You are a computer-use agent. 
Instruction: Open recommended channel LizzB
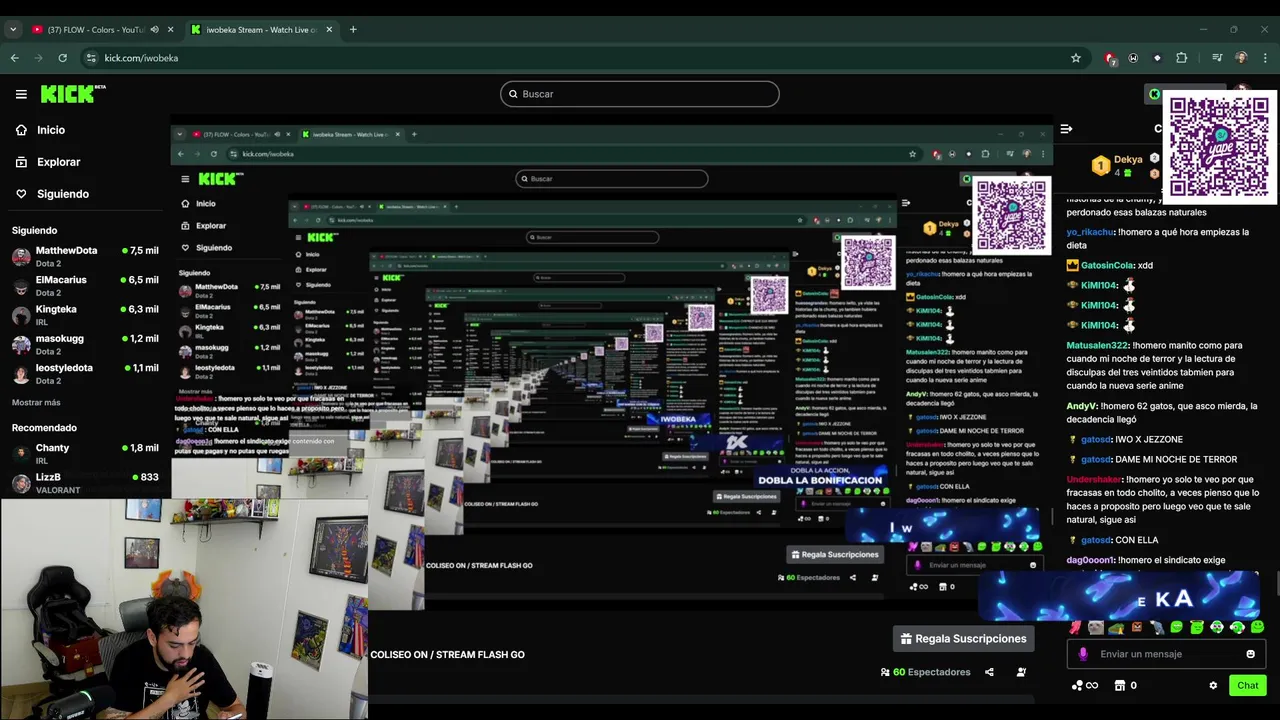(85, 482)
